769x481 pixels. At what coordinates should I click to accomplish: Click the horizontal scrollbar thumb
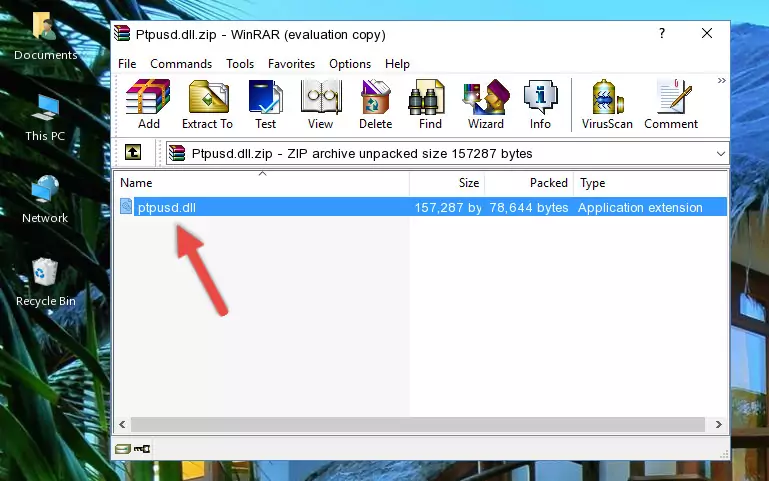(418, 424)
